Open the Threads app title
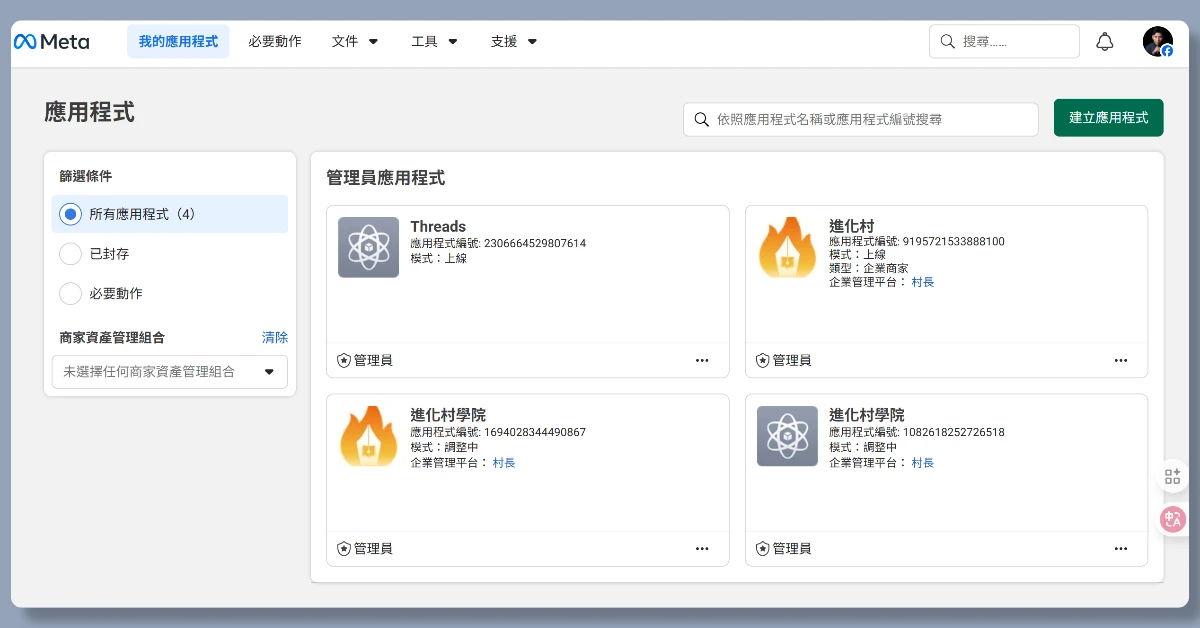 point(438,227)
